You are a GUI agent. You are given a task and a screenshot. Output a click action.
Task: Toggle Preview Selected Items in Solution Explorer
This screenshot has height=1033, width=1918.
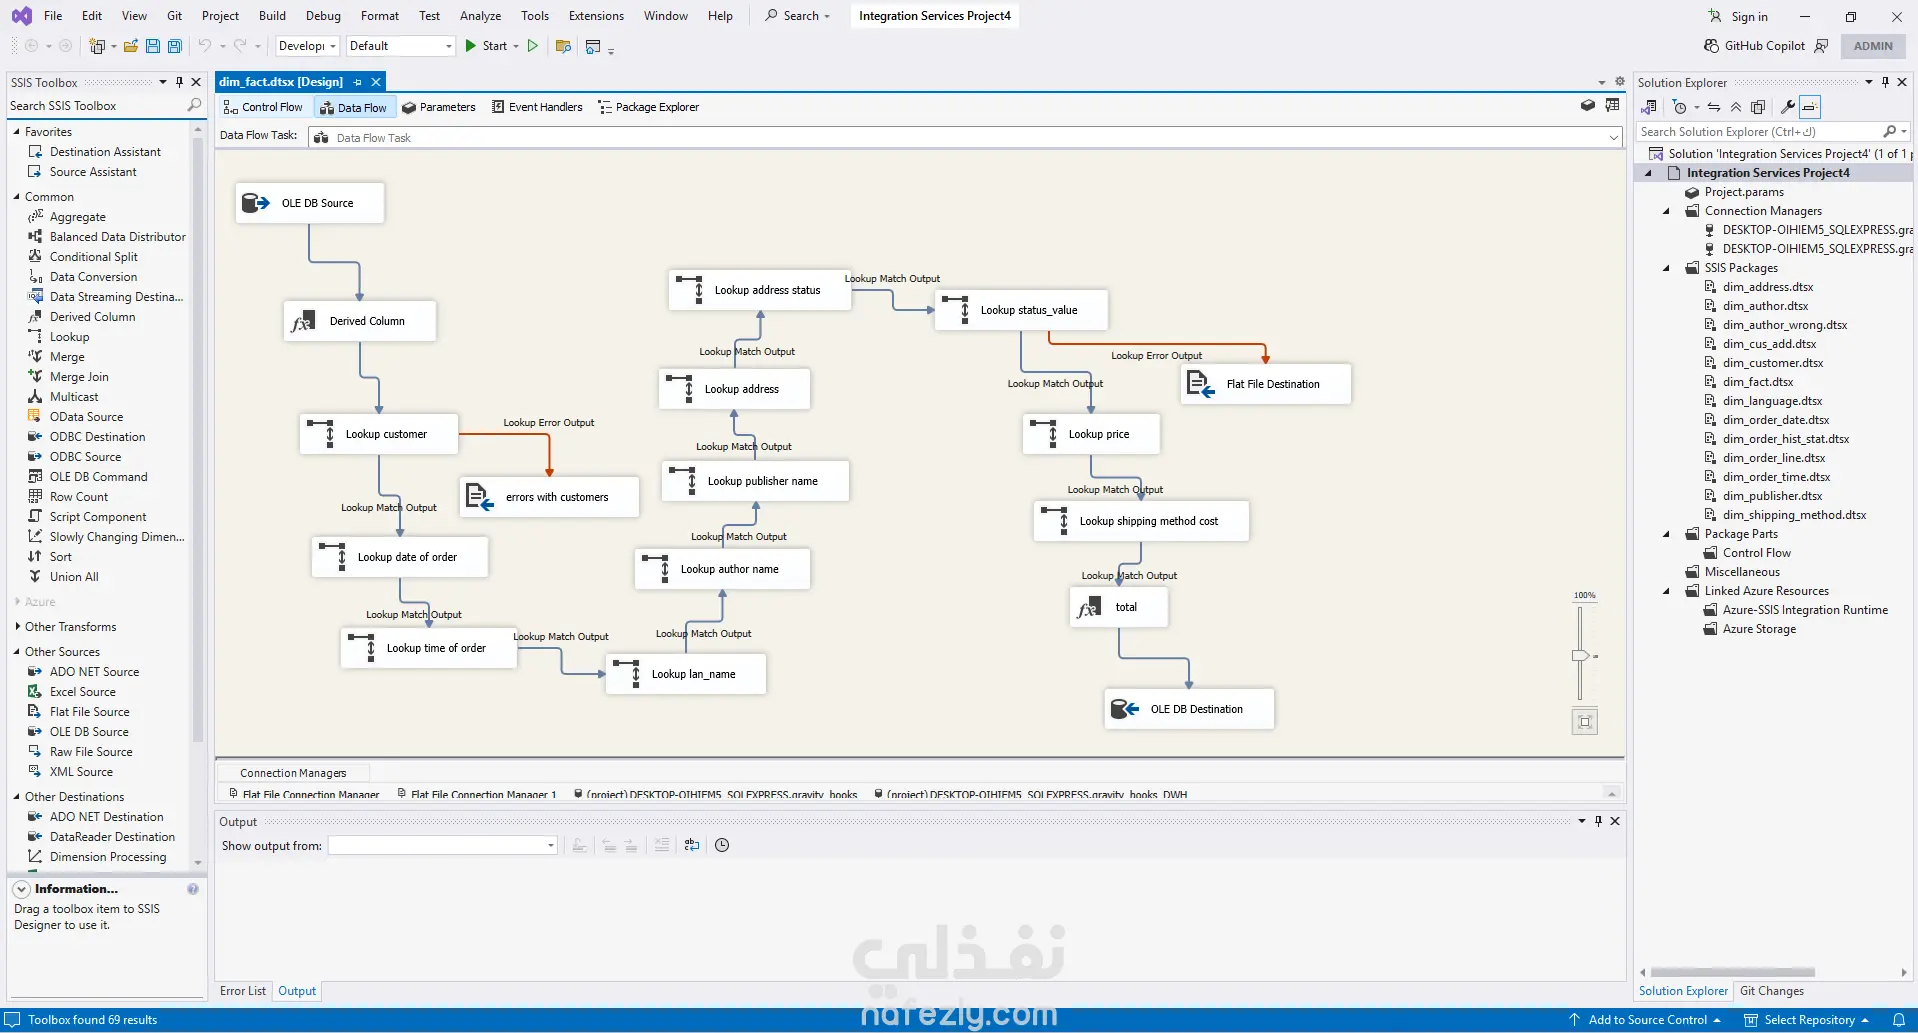(x=1811, y=107)
